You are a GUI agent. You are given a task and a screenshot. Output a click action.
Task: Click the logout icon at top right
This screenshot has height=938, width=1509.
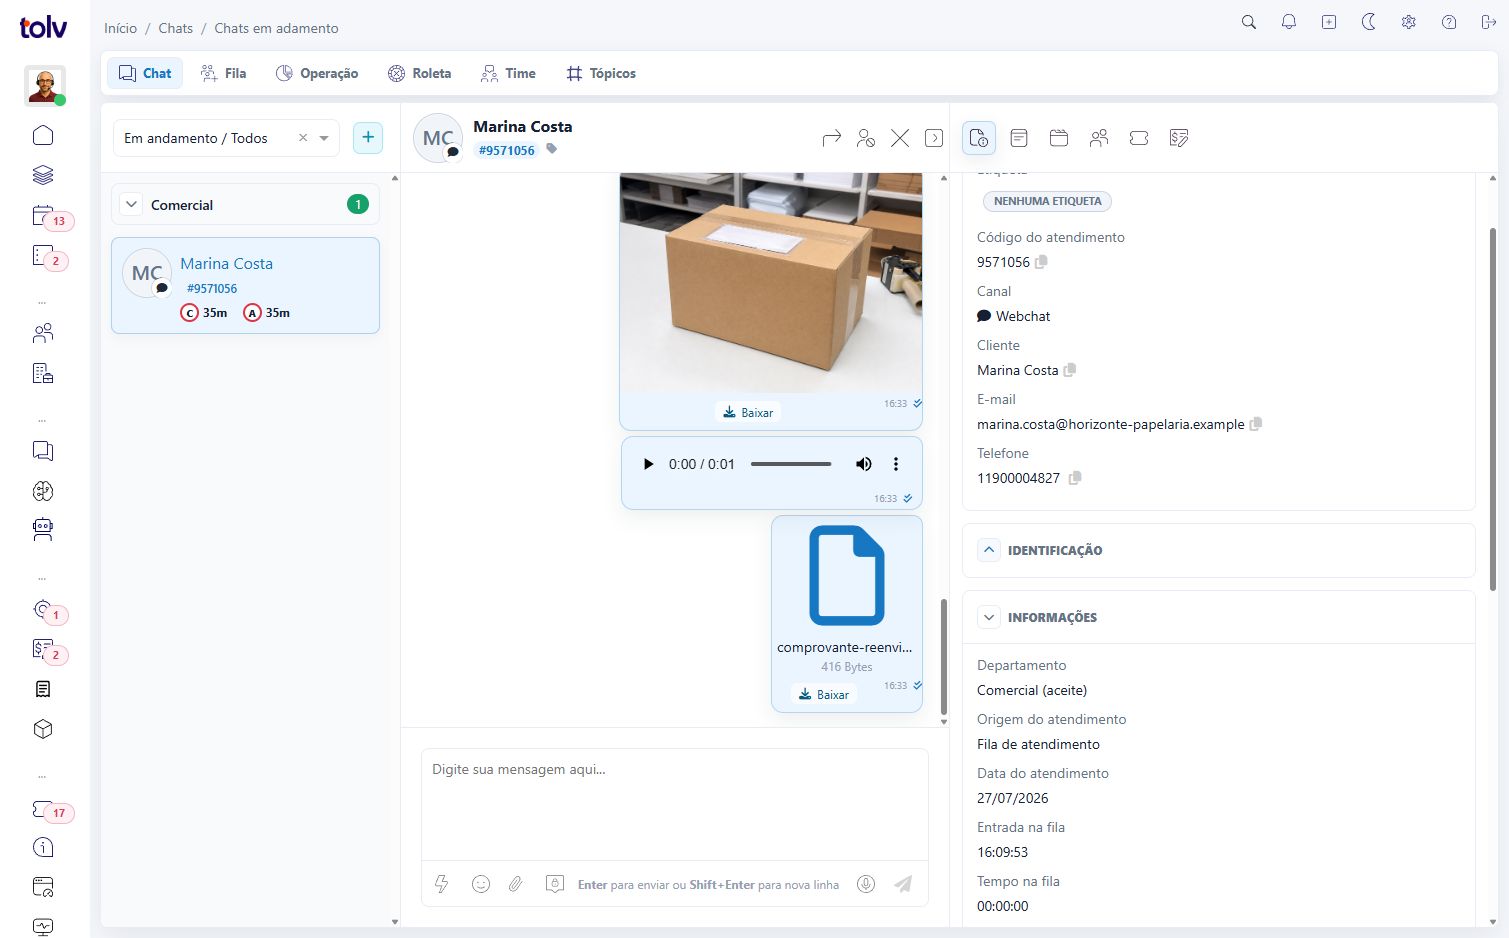pyautogui.click(x=1489, y=22)
